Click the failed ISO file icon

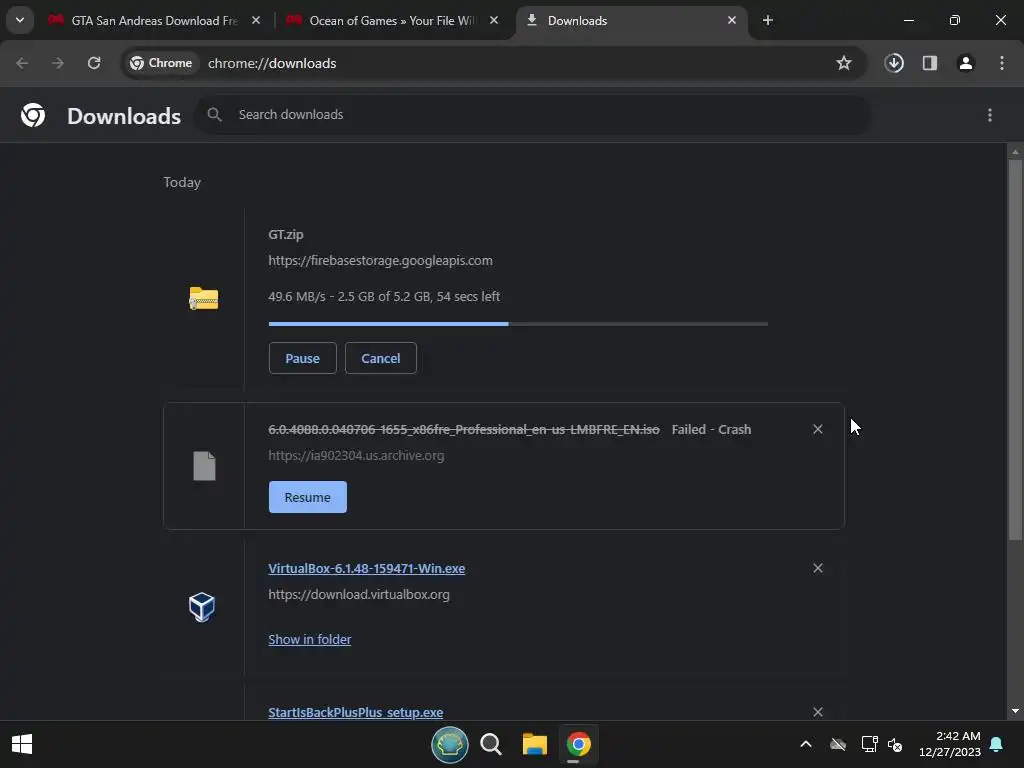pyautogui.click(x=204, y=466)
